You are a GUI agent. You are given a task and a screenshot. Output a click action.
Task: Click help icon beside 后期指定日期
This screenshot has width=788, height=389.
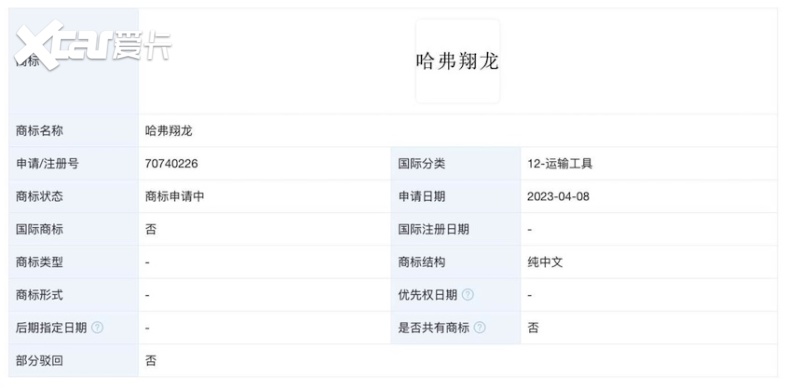pyautogui.click(x=97, y=328)
